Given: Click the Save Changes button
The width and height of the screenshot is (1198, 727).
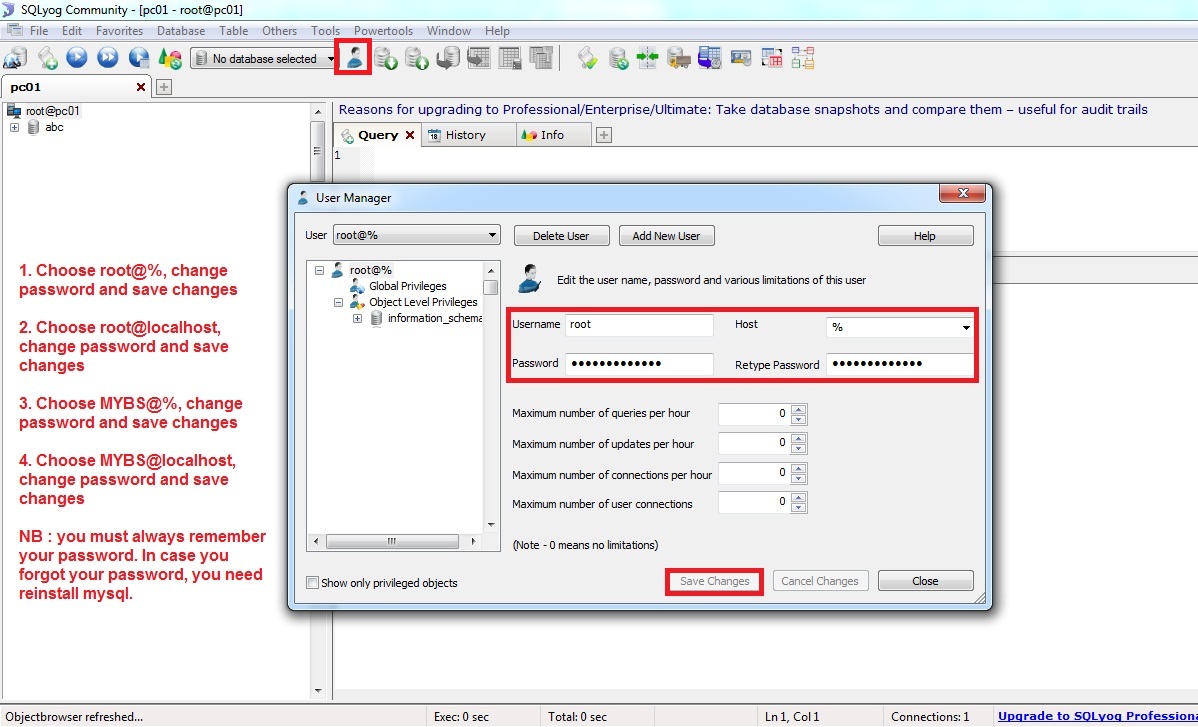Looking at the screenshot, I should pos(714,581).
